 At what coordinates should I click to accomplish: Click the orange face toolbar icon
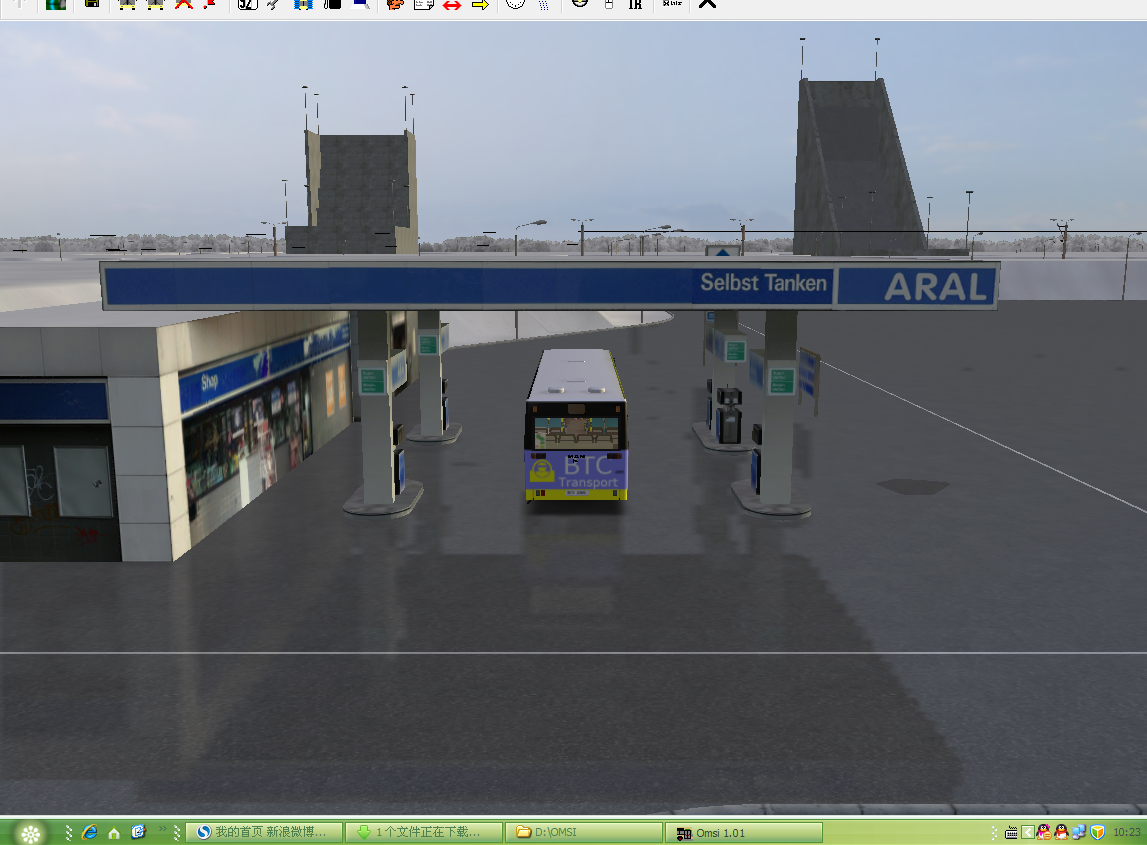pos(395,4)
